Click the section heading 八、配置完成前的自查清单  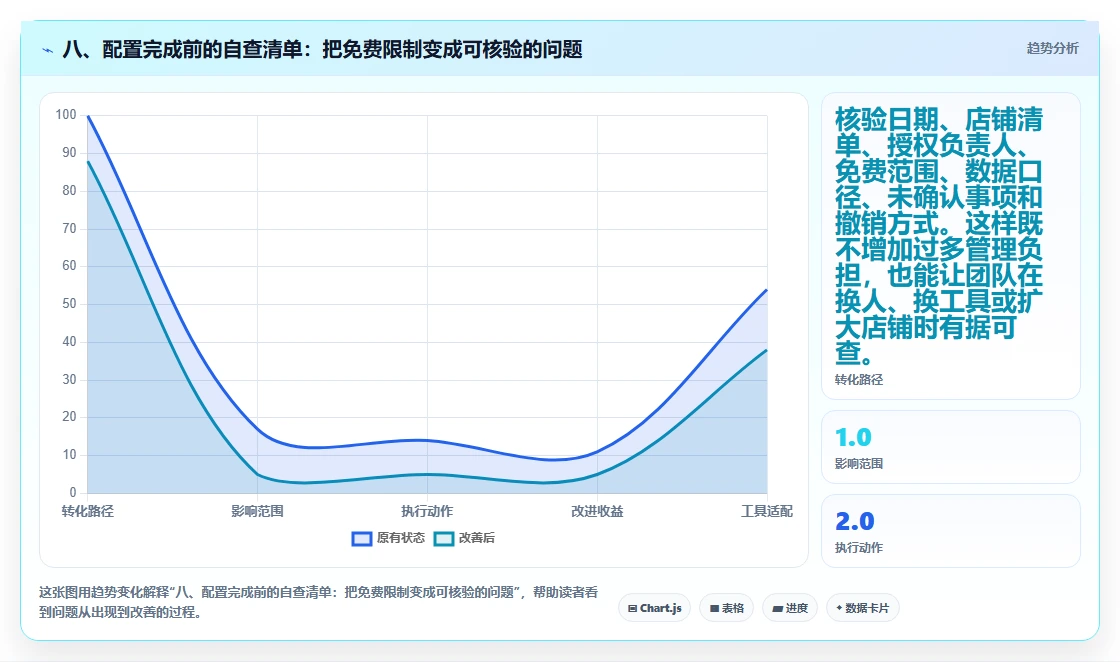[x=323, y=49]
